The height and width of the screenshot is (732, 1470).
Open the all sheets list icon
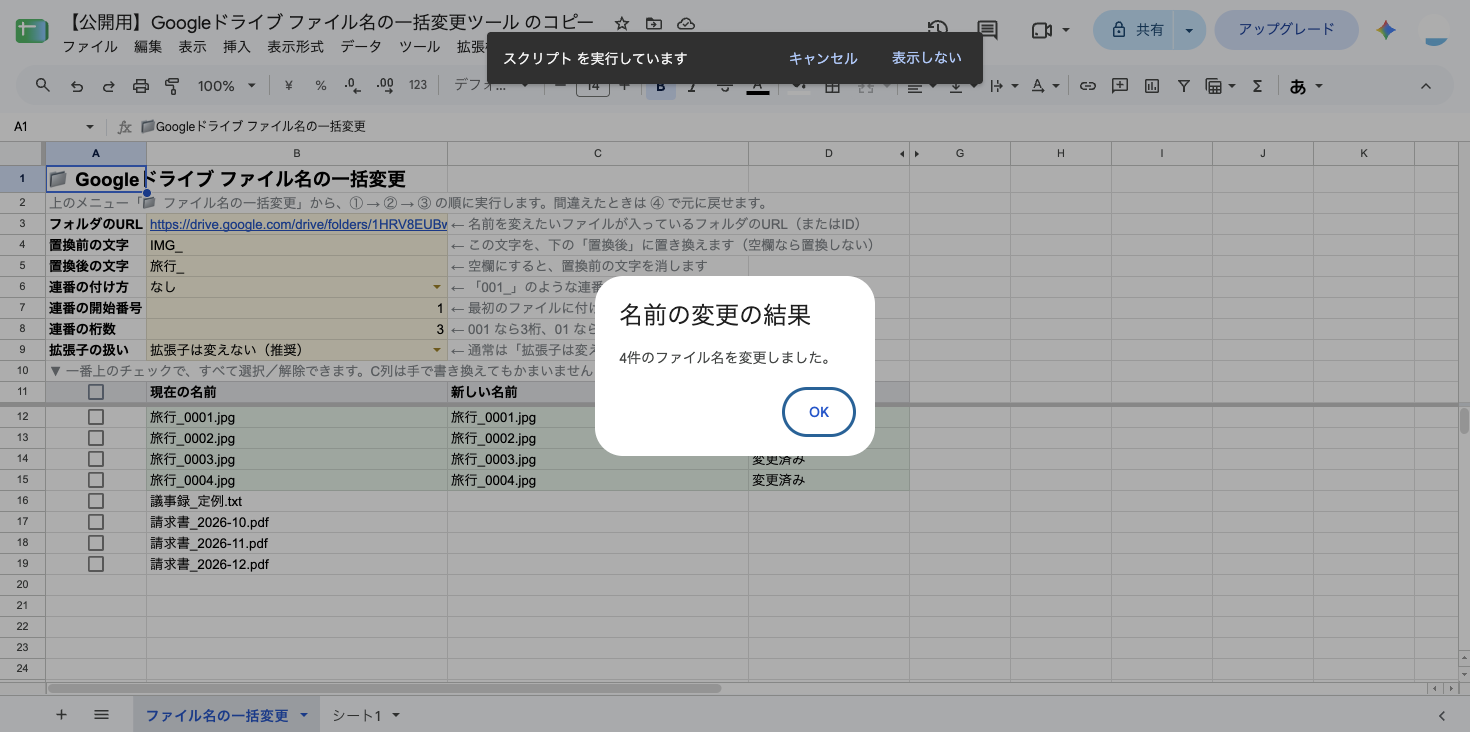click(101, 715)
